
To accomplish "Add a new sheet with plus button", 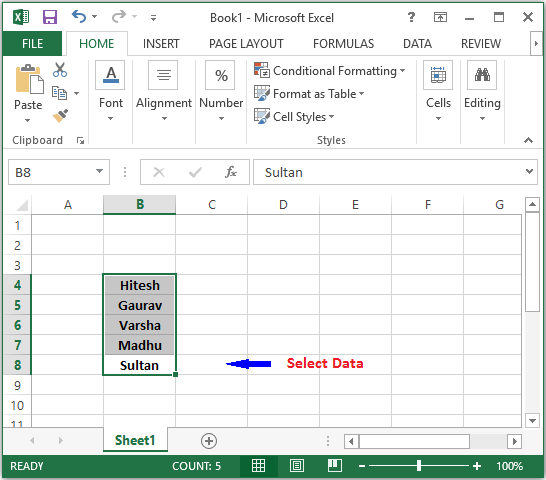I will [209, 441].
